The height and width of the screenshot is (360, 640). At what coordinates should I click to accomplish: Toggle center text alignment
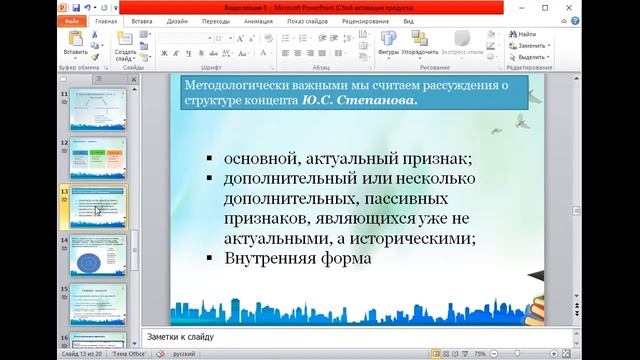click(x=298, y=53)
